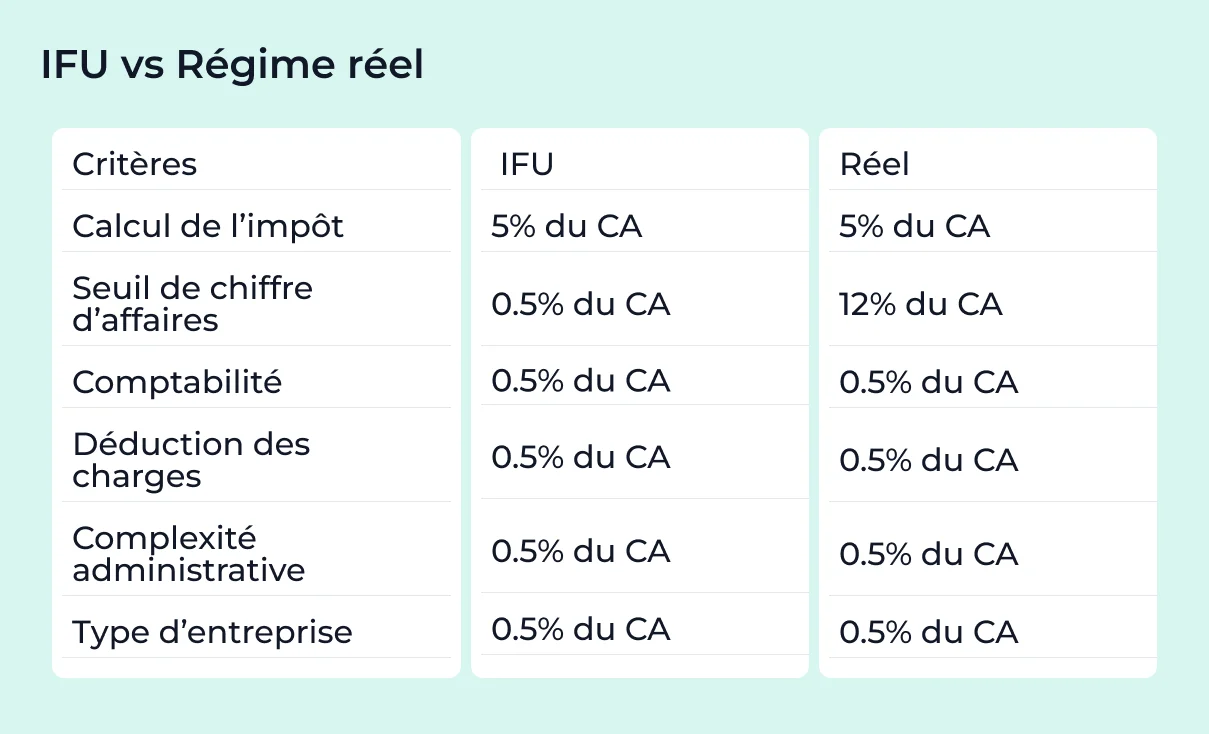Screen dimensions: 1209x734
Task: Click the Réel column header
Action: (875, 164)
